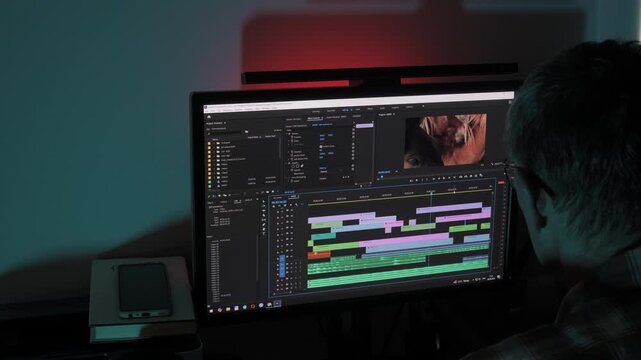Click the blue timecode in the timeline panel
The height and width of the screenshot is (360, 641).
[x=279, y=202]
